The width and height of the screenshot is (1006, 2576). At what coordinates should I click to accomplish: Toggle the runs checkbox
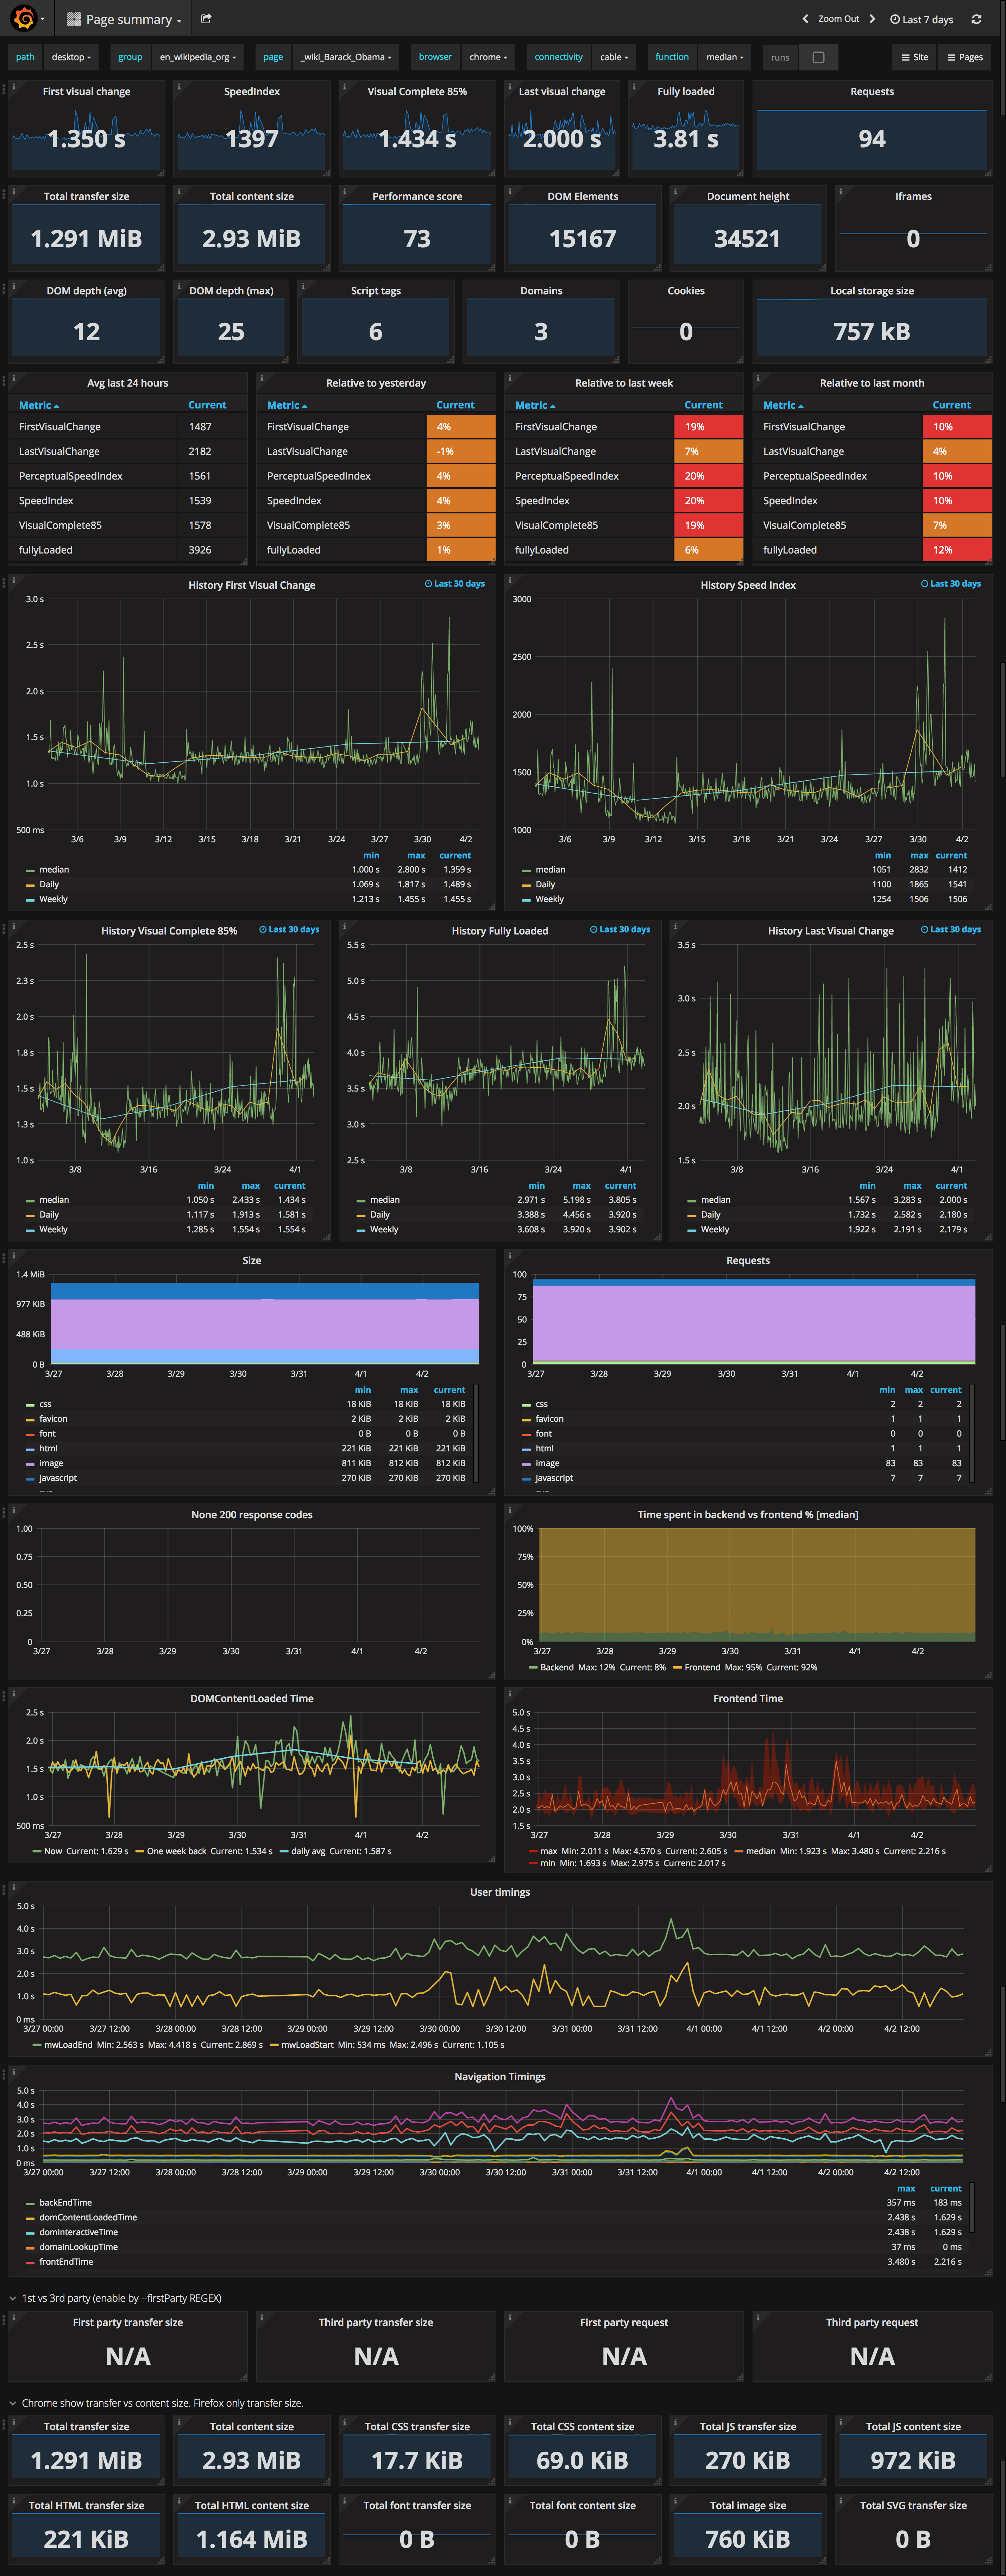tap(818, 57)
